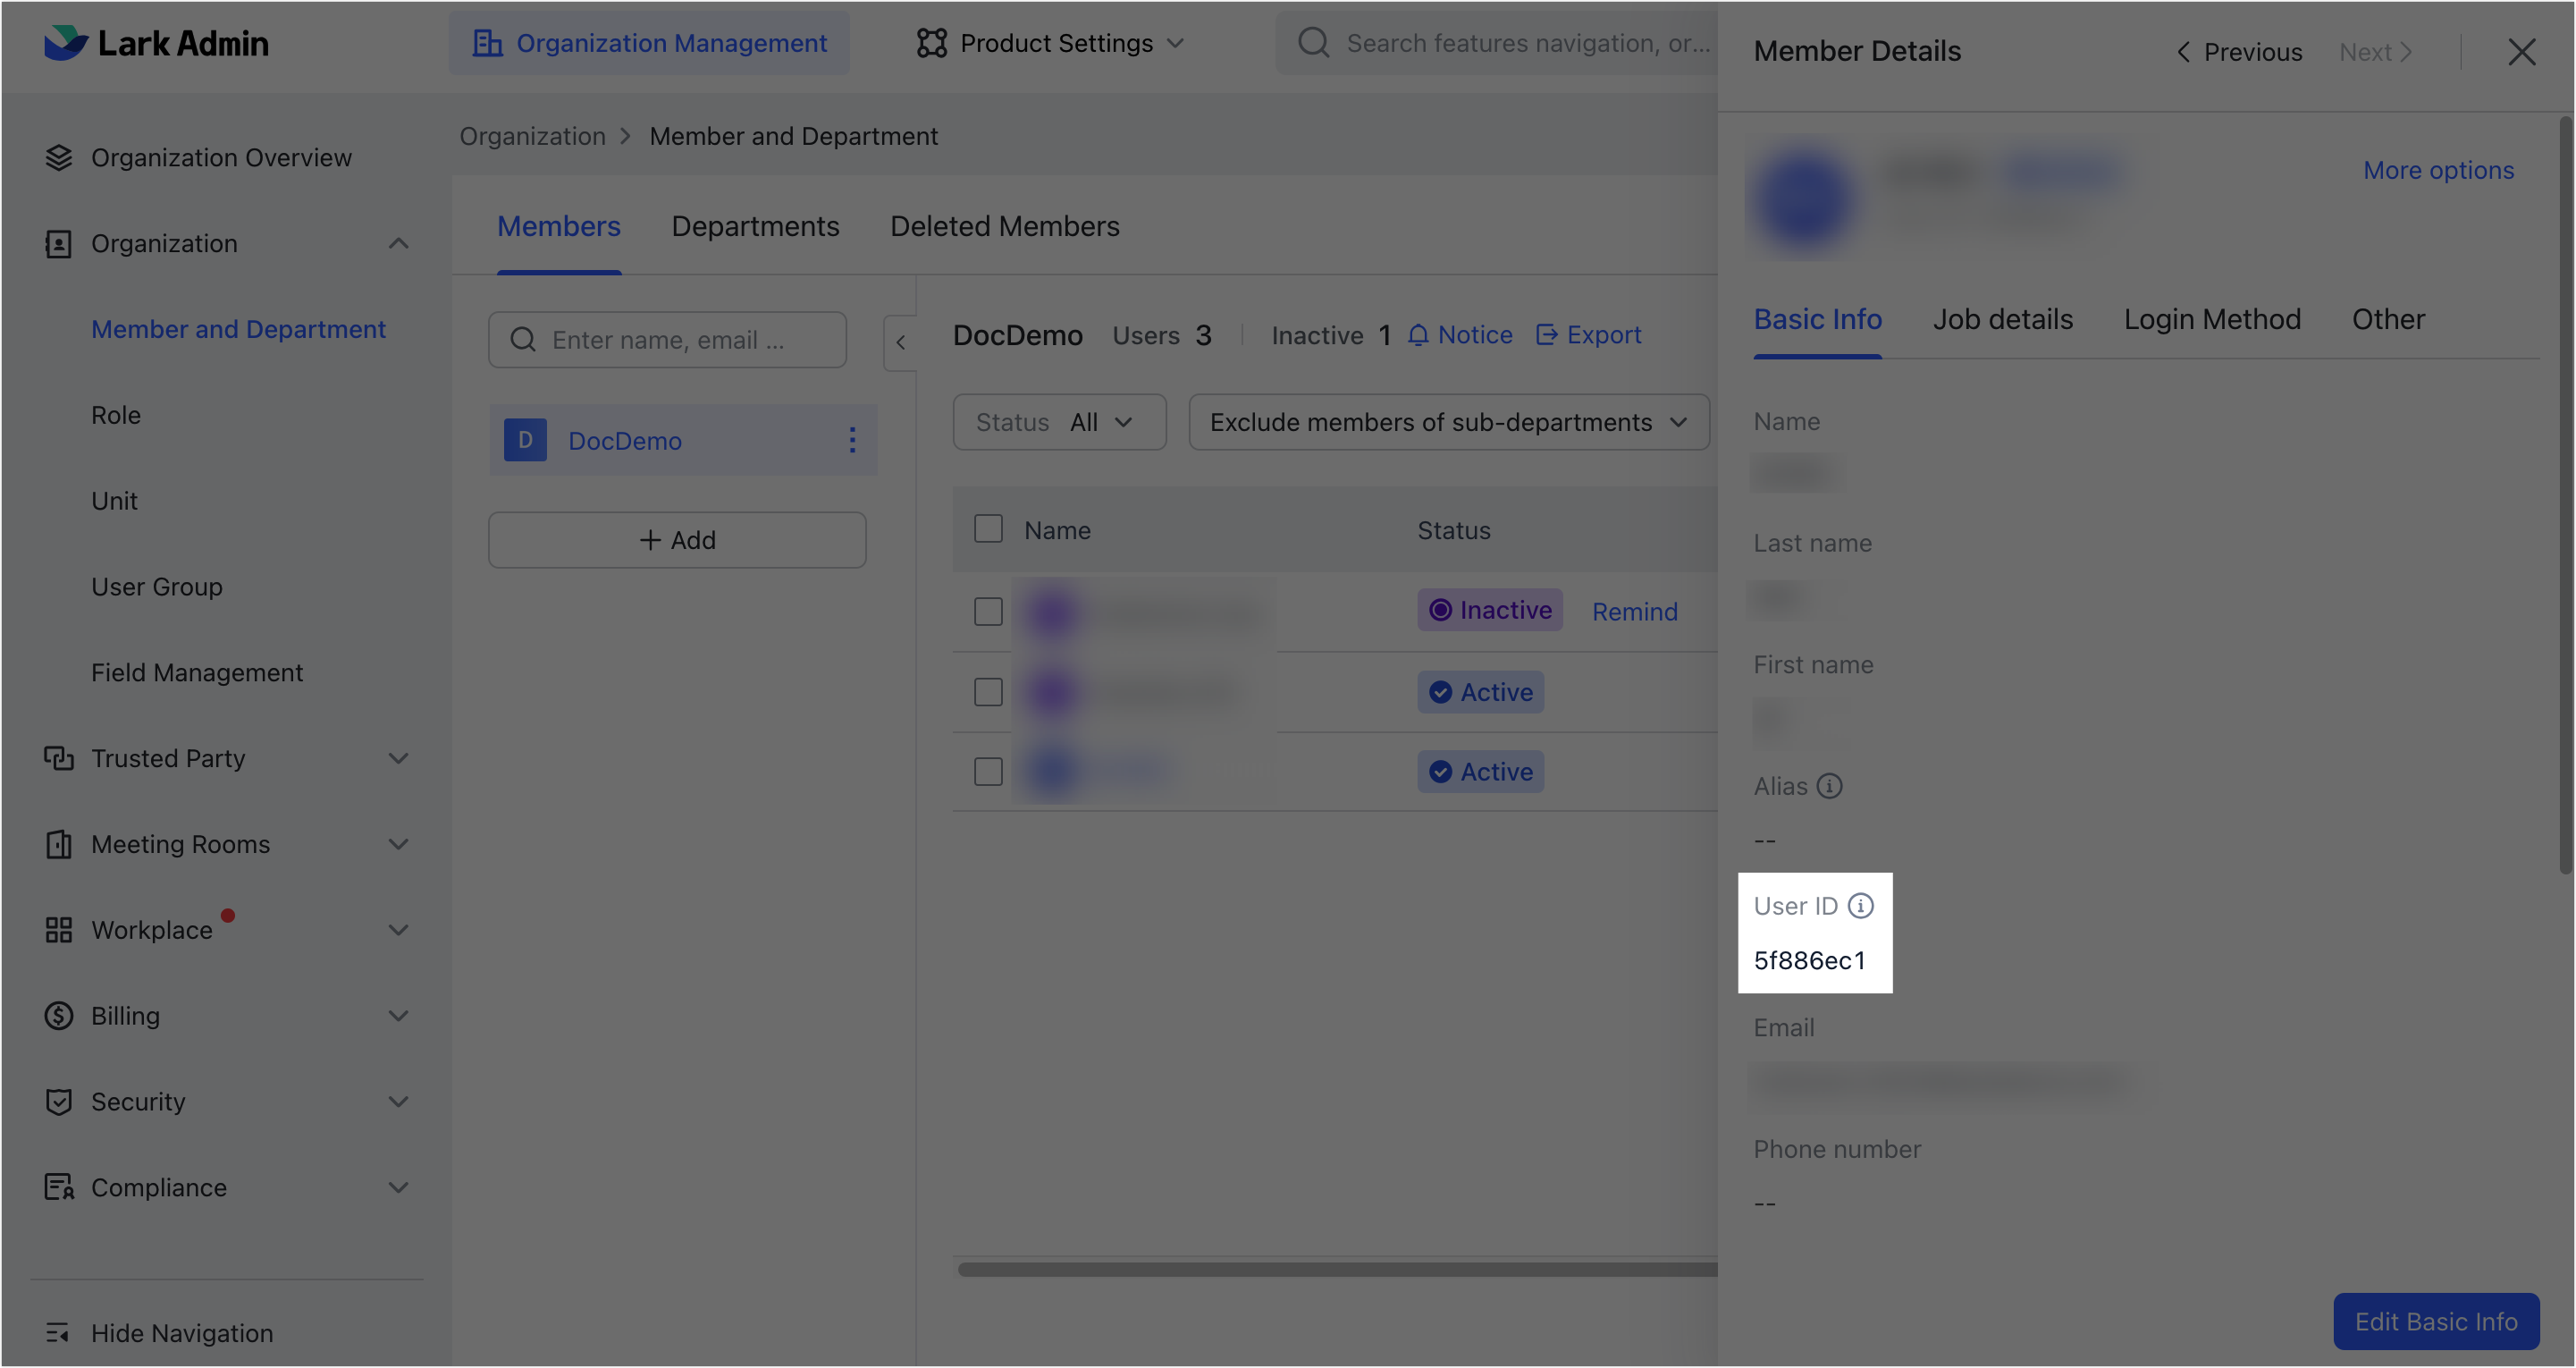Expand the Security section chevron
Image resolution: width=2576 pixels, height=1368 pixels.
398,1101
